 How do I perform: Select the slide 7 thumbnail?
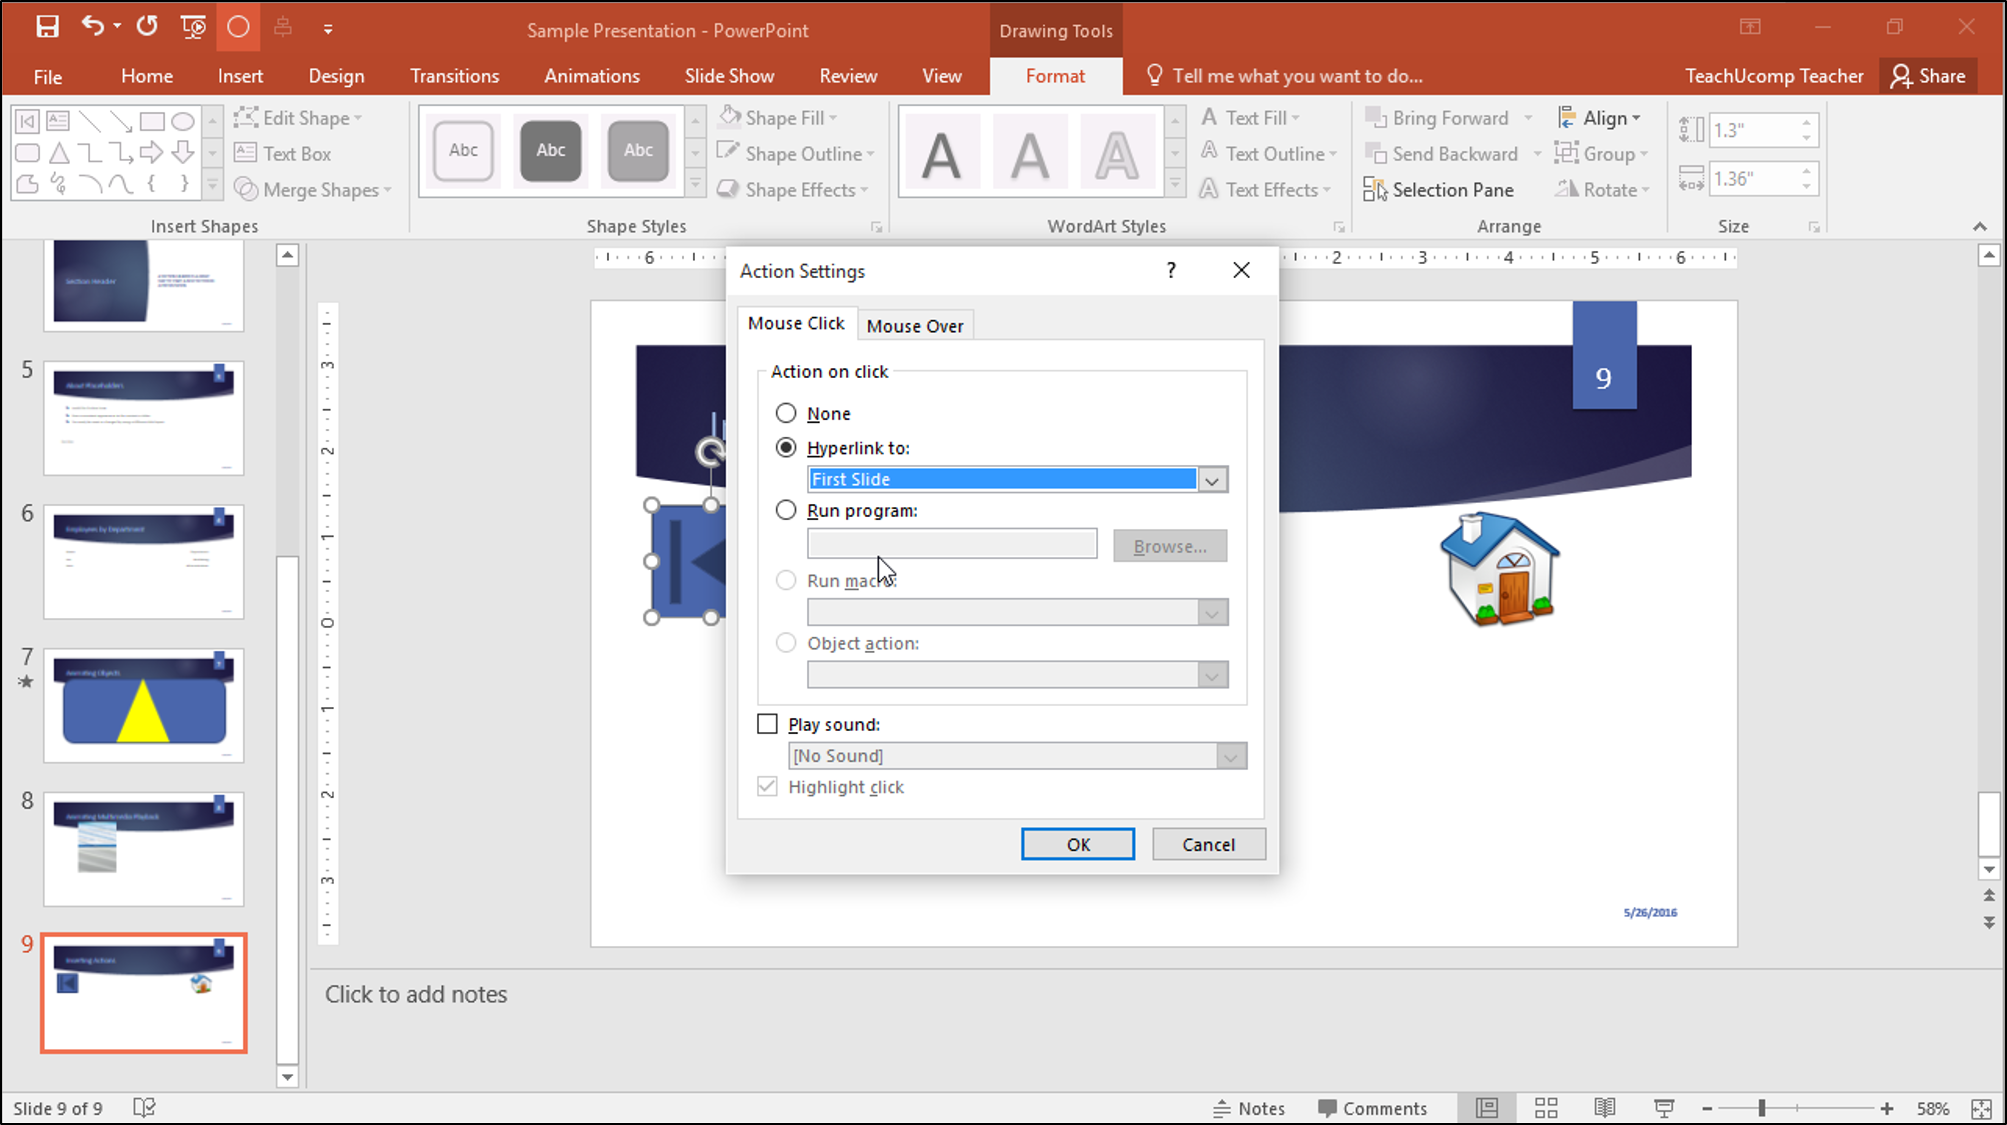(x=143, y=705)
